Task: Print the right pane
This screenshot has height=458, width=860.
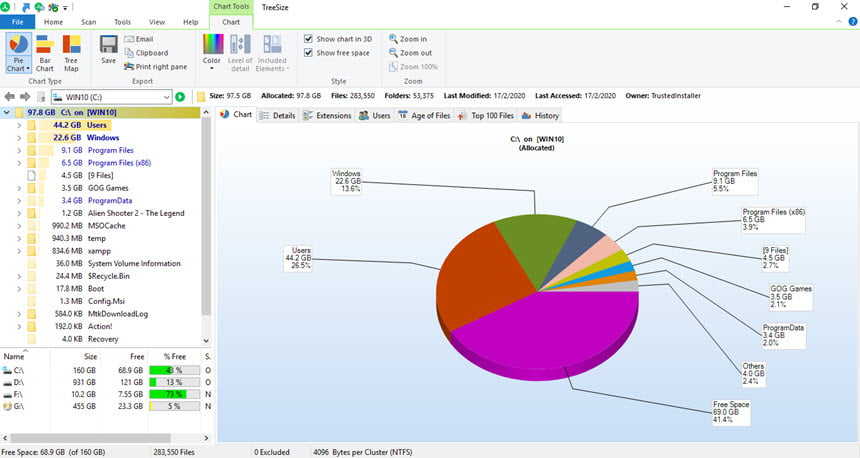Action: pos(155,66)
